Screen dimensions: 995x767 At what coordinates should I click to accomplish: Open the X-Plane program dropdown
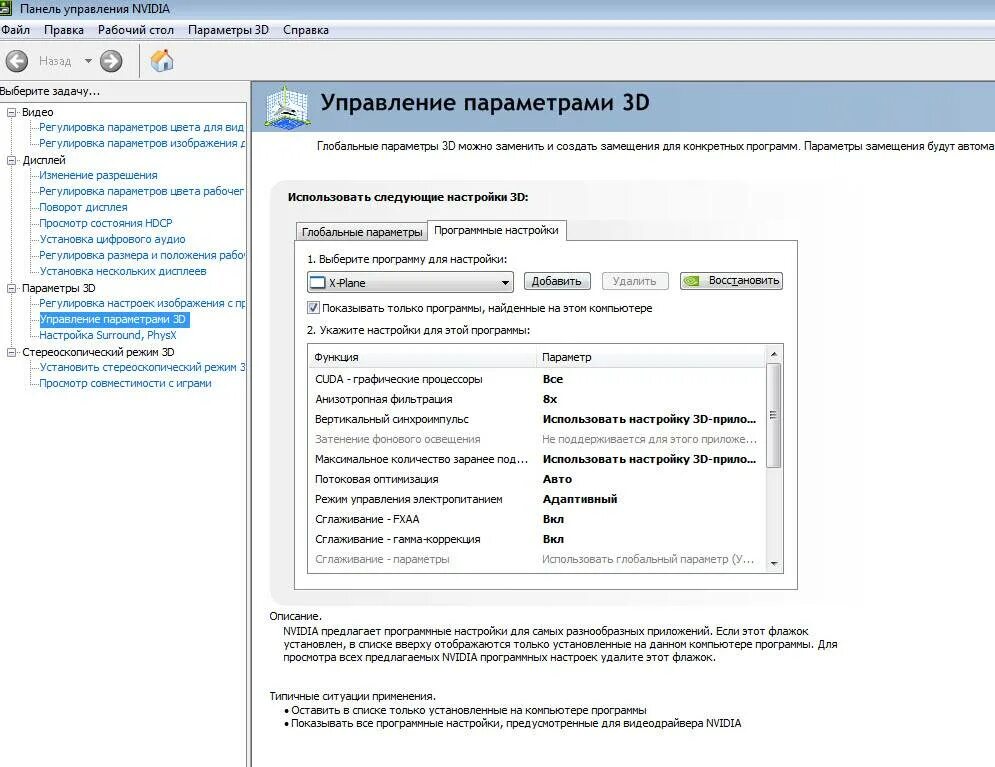(410, 282)
